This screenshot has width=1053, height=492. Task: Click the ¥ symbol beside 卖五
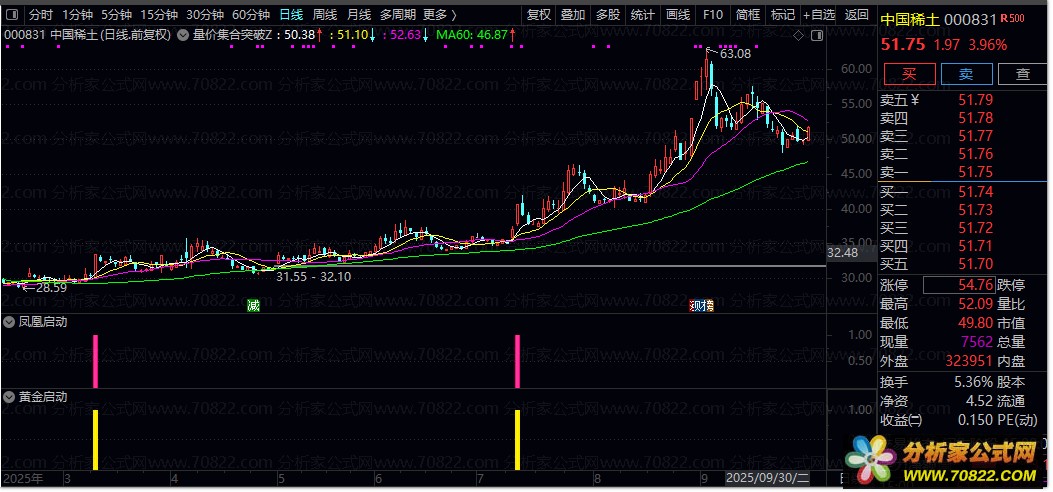coord(914,99)
